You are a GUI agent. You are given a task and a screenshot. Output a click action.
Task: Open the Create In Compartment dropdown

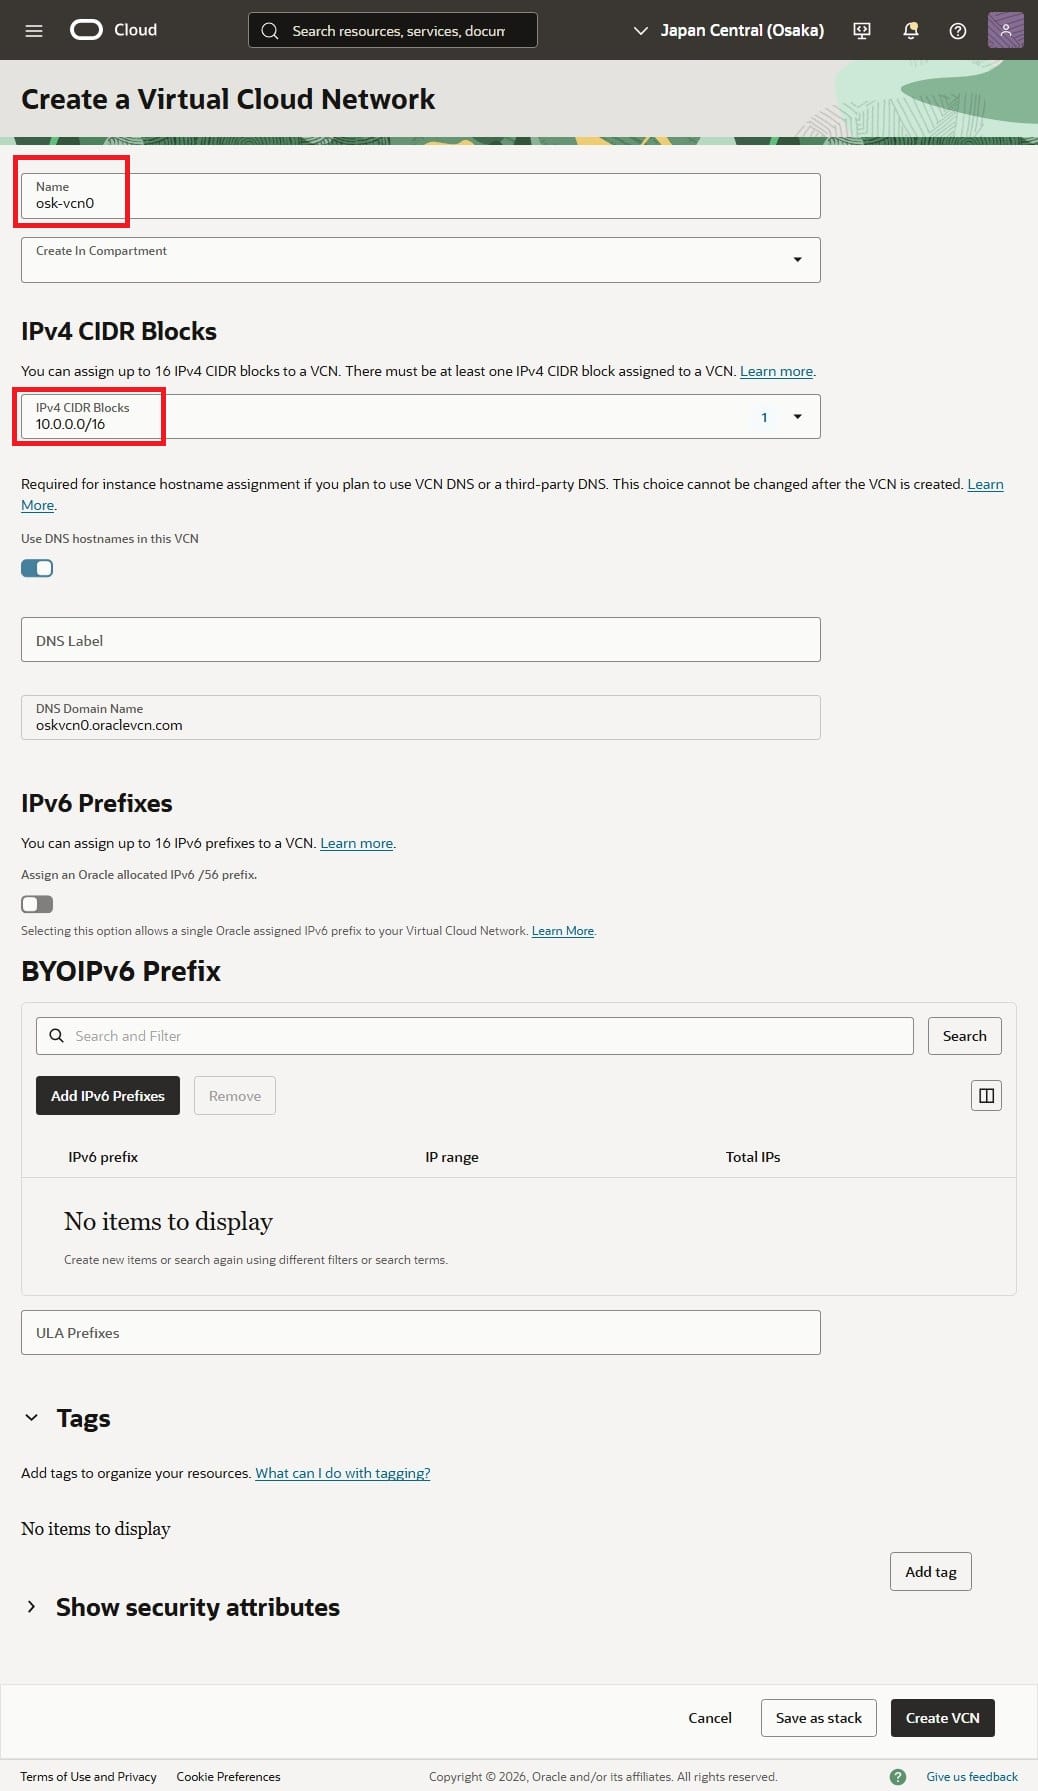tap(420, 260)
